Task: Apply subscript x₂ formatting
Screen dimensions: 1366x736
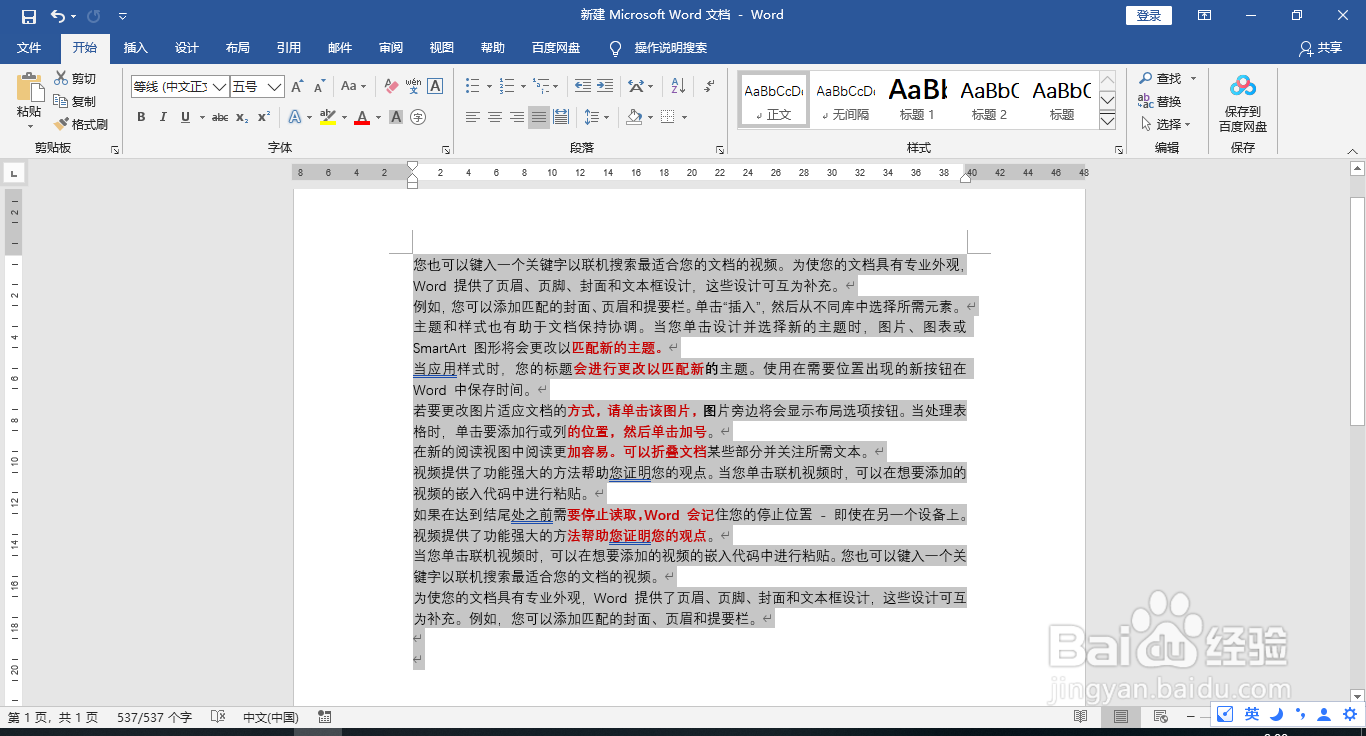Action: point(242,117)
